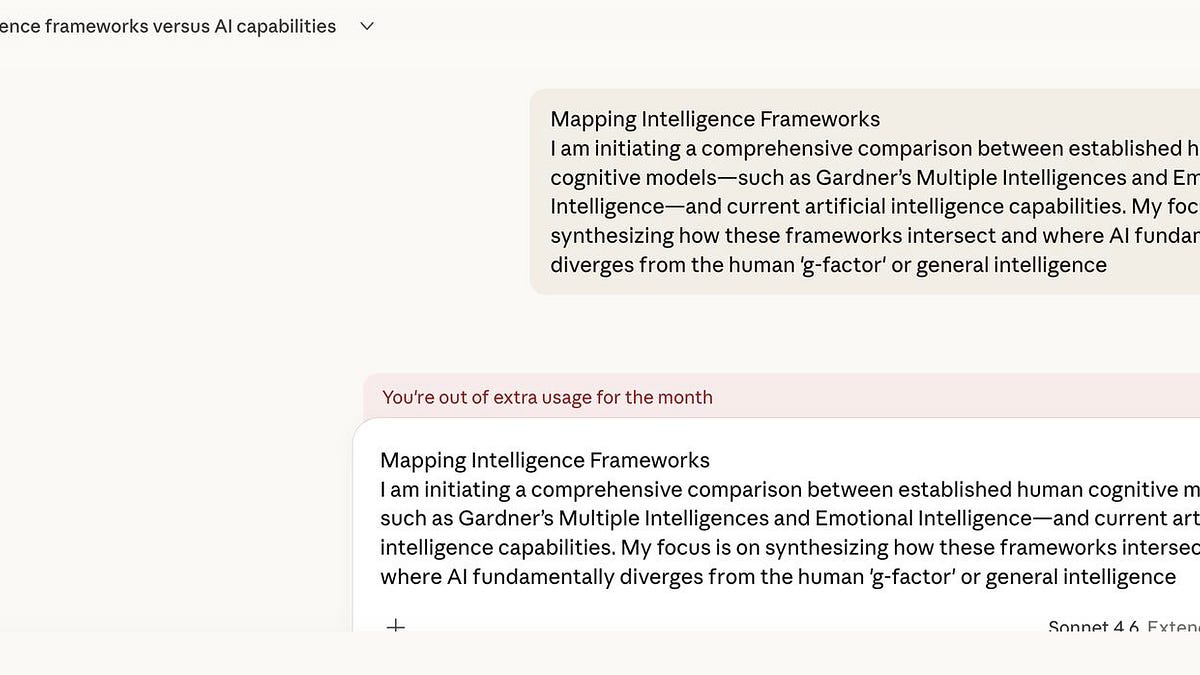The image size is (1200, 675).
Task: Click 'Mapping Intelligence Frameworks' heading in sent message
Action: click(715, 119)
